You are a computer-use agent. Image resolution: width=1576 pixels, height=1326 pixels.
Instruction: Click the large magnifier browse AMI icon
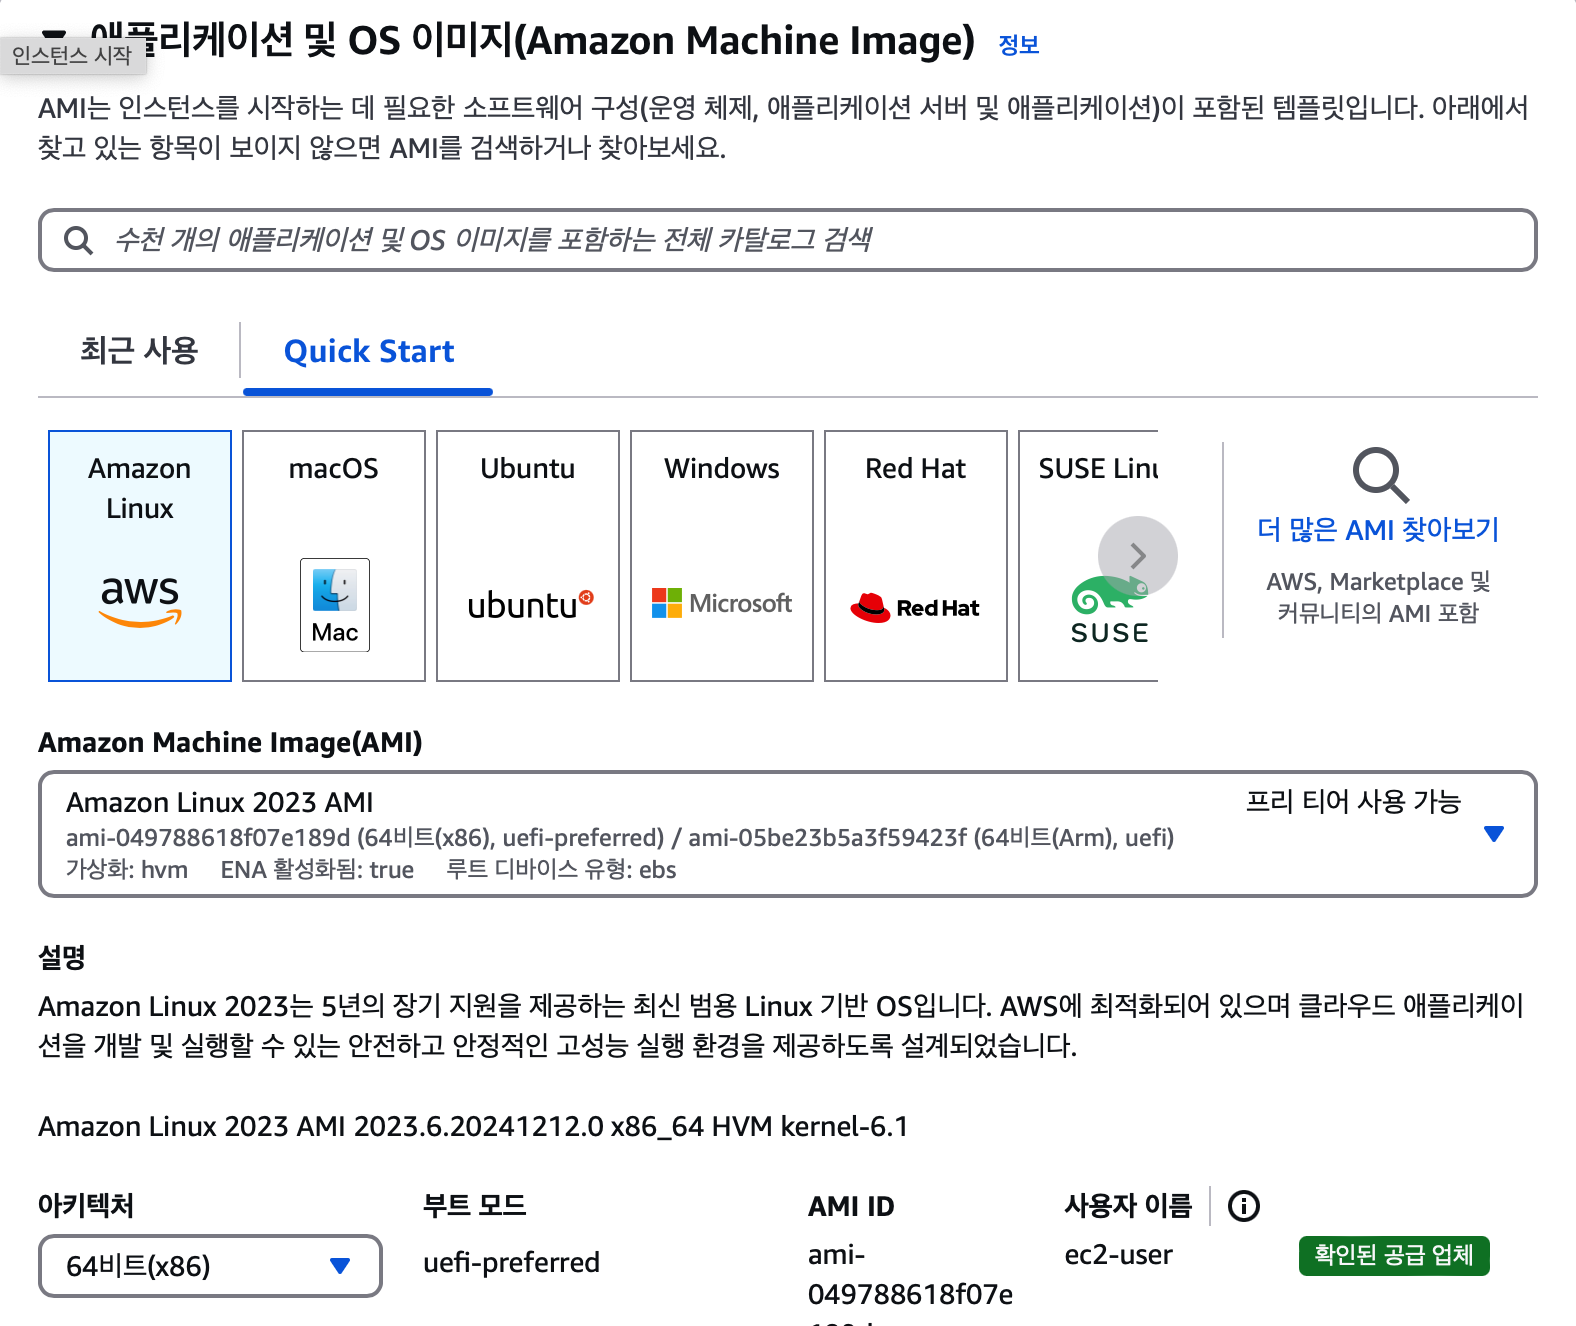1380,474
